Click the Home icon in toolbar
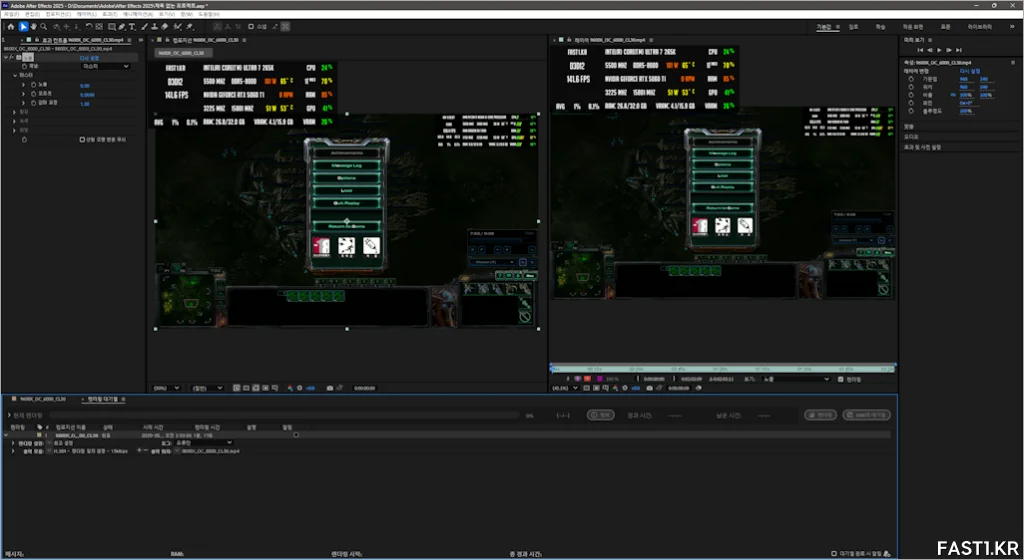 tap(10, 27)
